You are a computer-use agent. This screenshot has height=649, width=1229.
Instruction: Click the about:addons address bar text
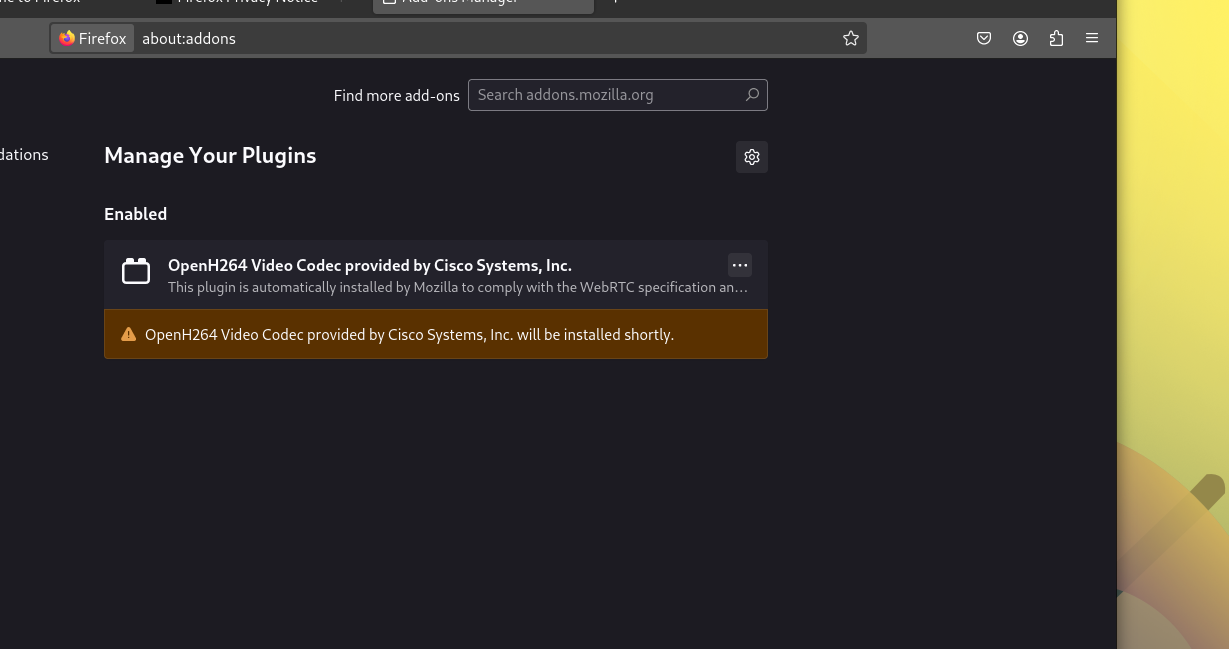[189, 38]
